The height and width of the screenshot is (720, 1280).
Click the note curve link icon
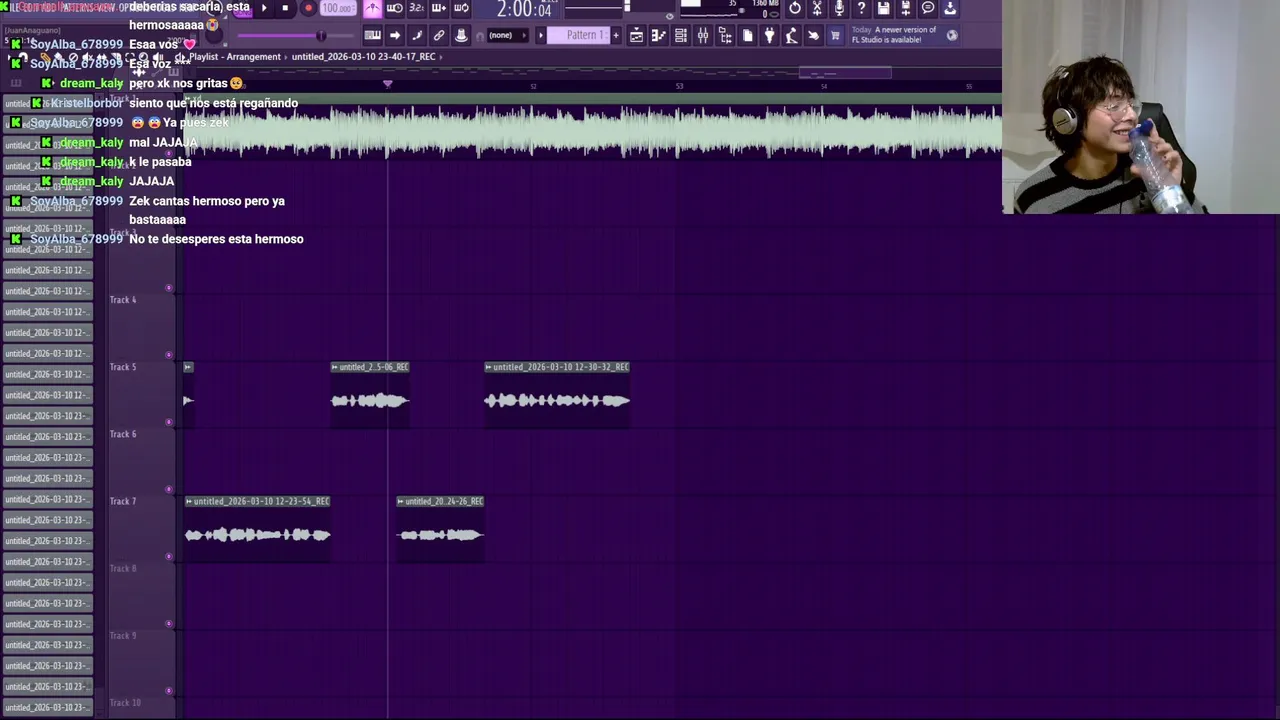pos(417,35)
